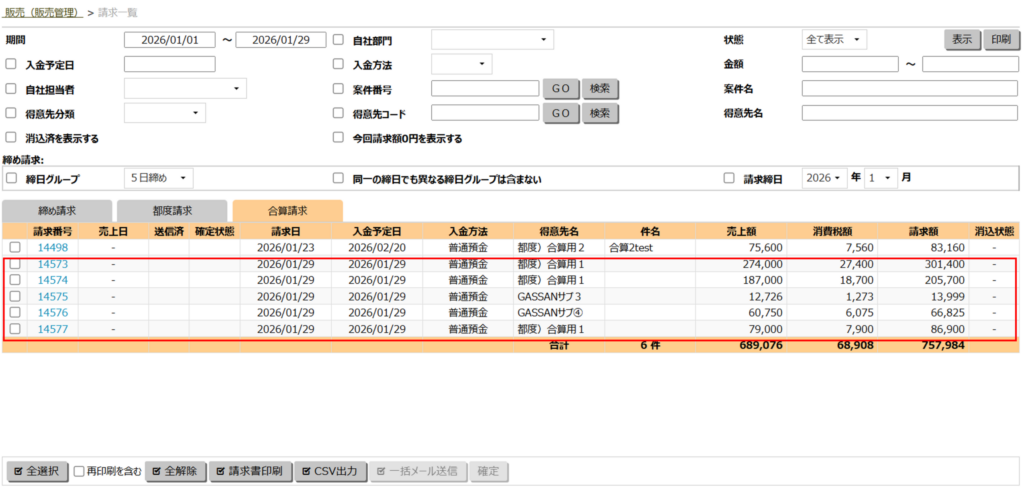Switch to the 都度請求 tab
The image size is (1024, 496).
click(171, 211)
